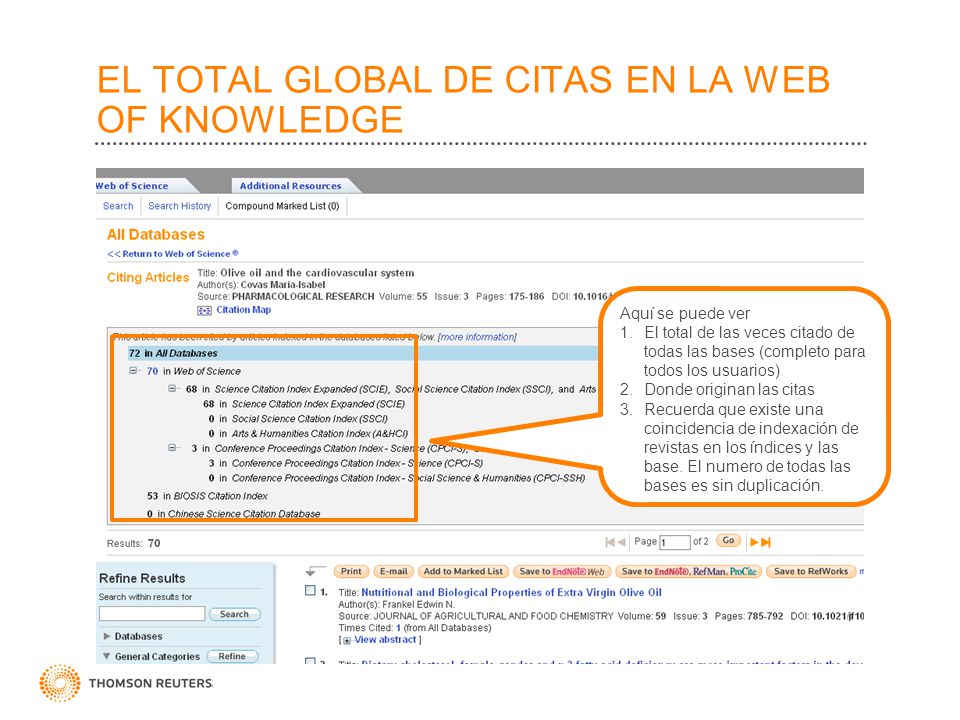Select 0 in Arts & Humanities Citation Index row
This screenshot has width=960, height=720.
pyautogui.click(x=308, y=433)
